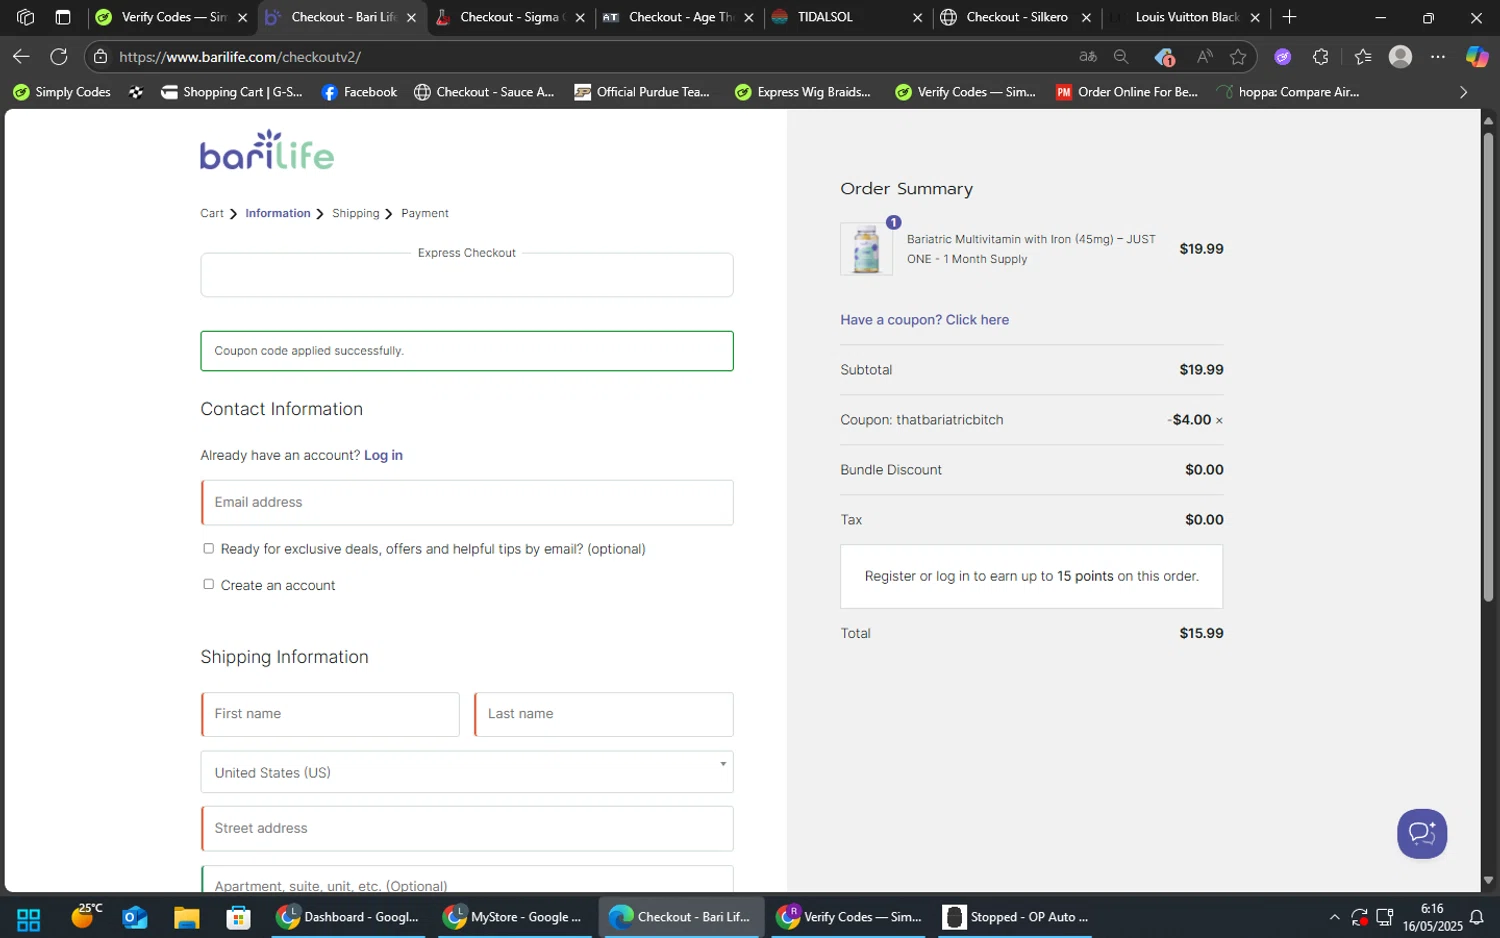Click the Log in link

point(383,455)
